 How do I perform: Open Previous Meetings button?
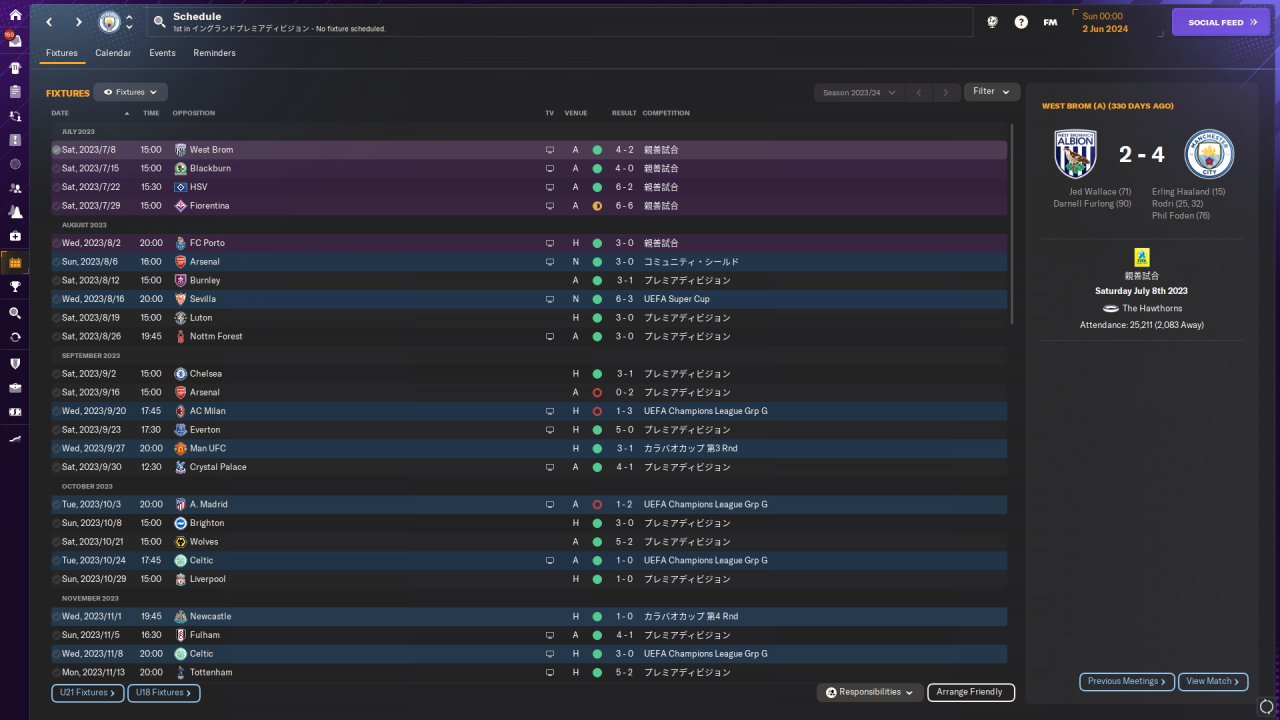click(x=1127, y=682)
